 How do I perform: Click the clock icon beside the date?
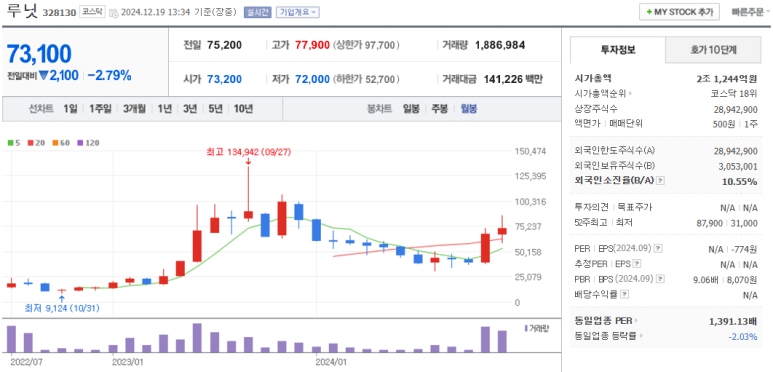pos(113,12)
